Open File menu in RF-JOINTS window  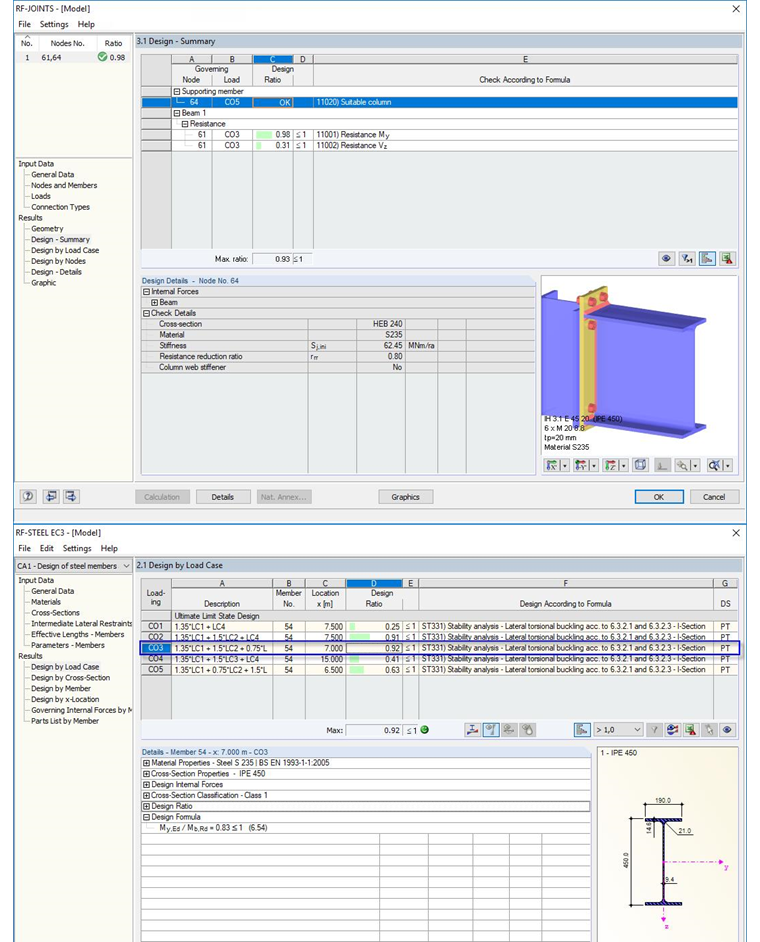24,24
